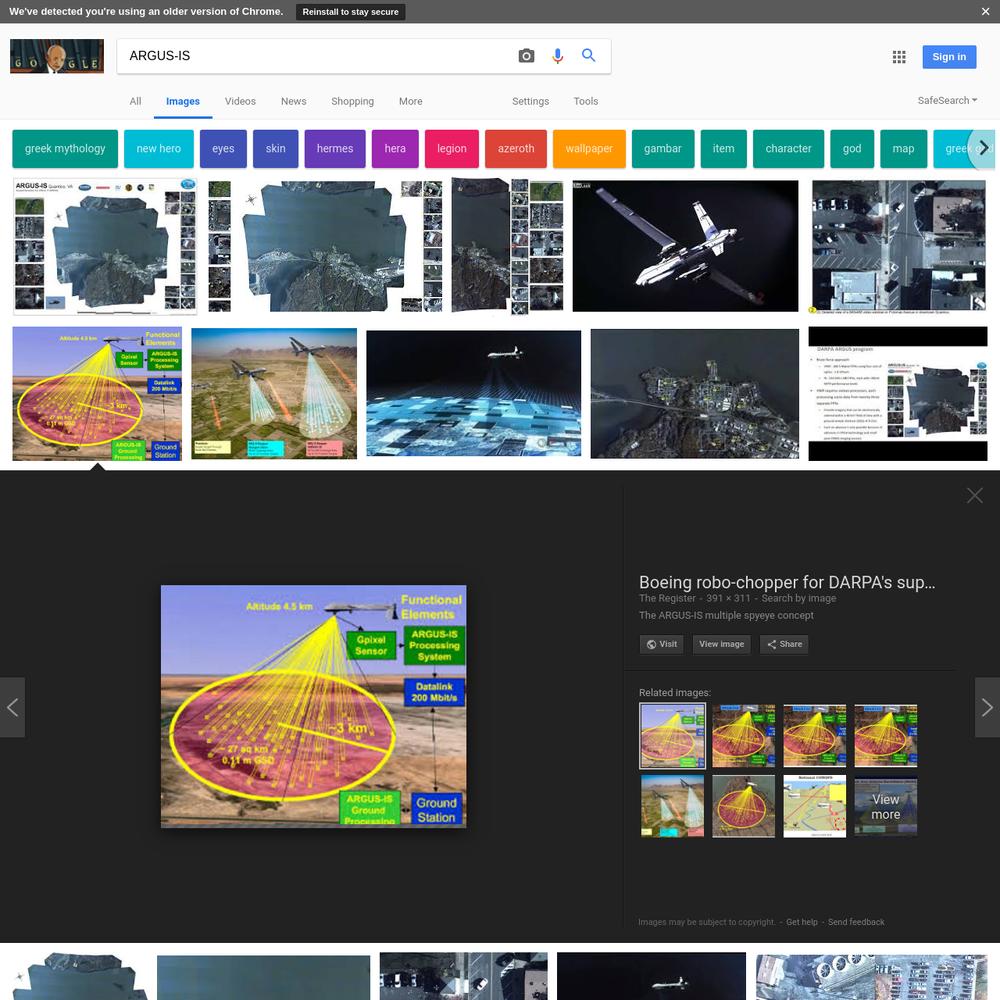Open the Settings menu
This screenshot has width=1000, height=1000.
[x=530, y=101]
